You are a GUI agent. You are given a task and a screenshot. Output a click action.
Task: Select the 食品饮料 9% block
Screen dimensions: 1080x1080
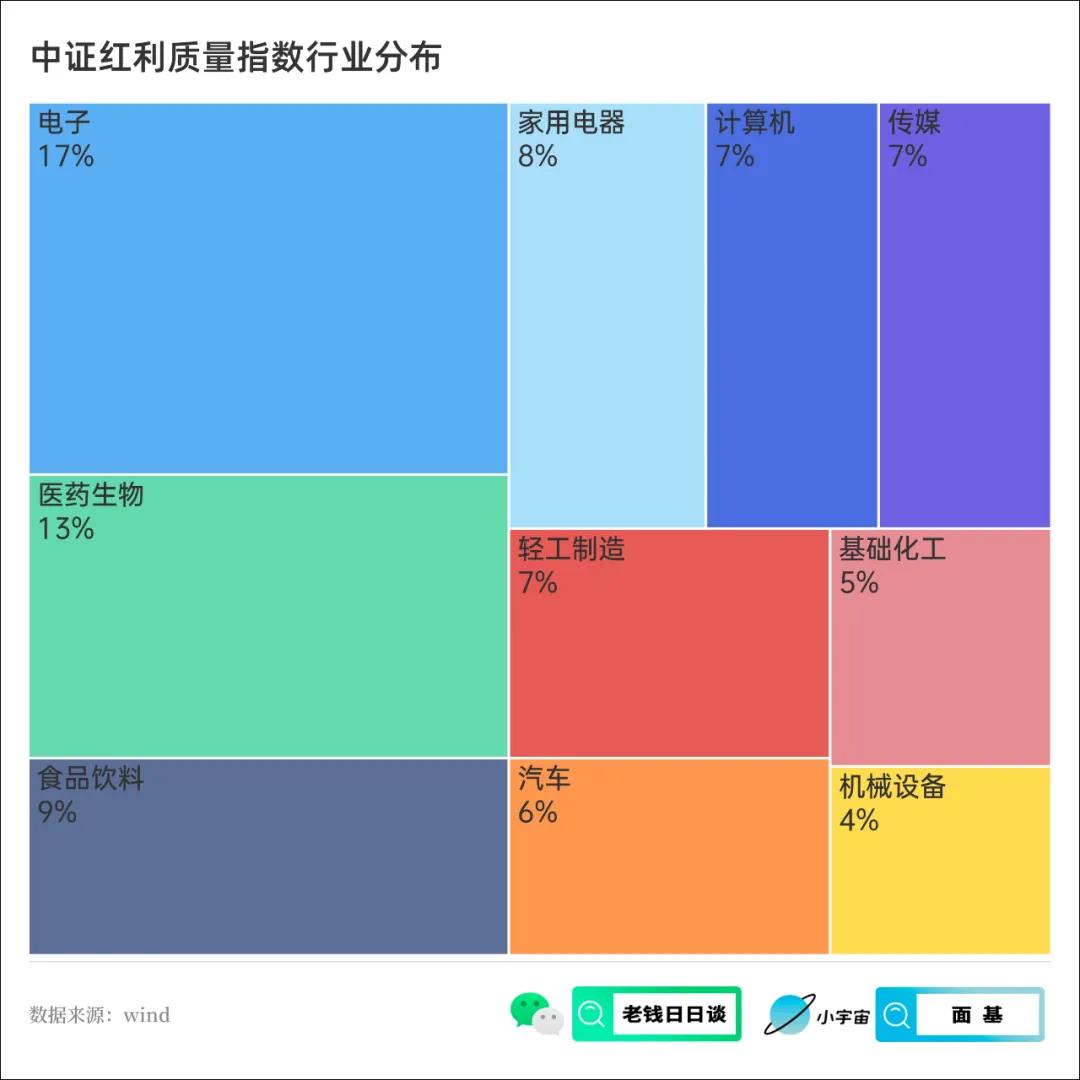268,870
